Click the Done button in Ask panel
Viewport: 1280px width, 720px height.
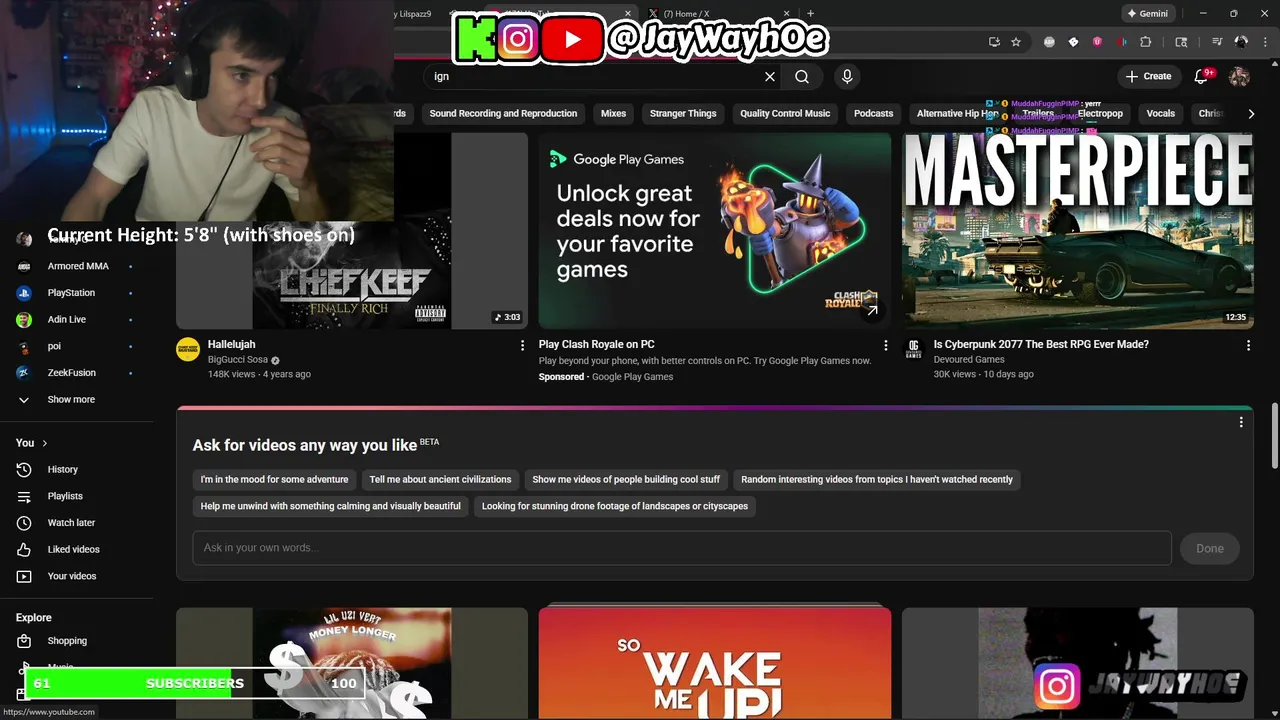click(1210, 548)
